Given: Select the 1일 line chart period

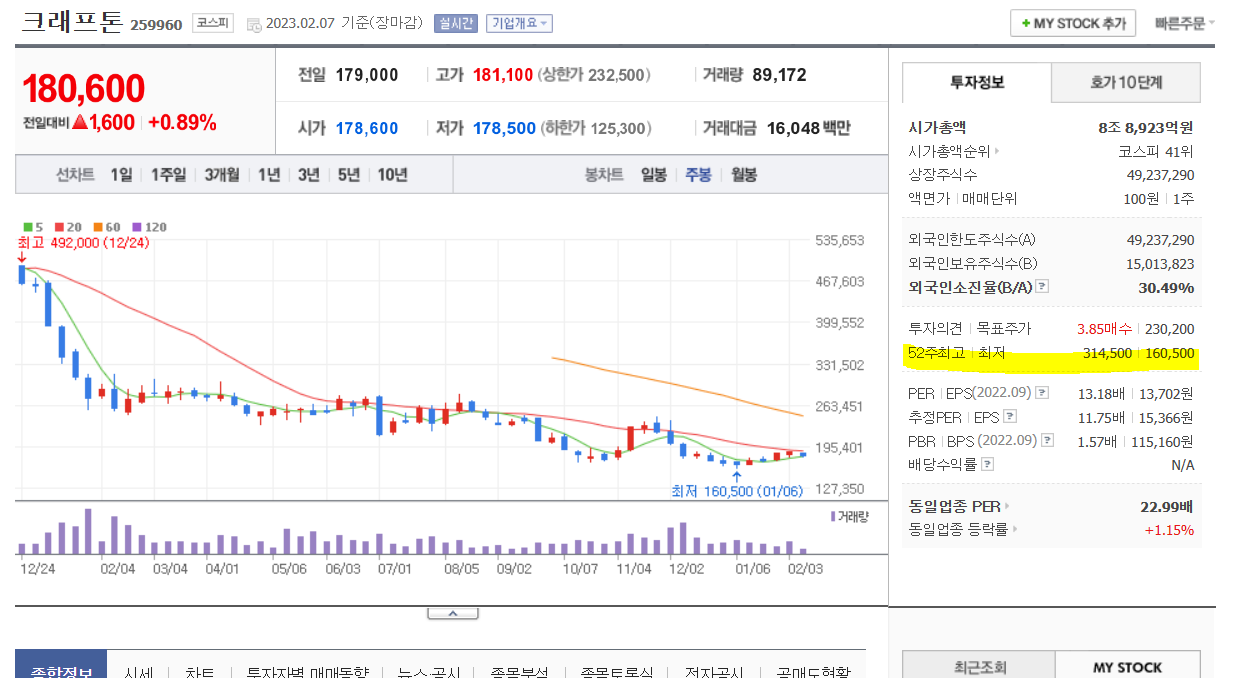Looking at the screenshot, I should [121, 175].
